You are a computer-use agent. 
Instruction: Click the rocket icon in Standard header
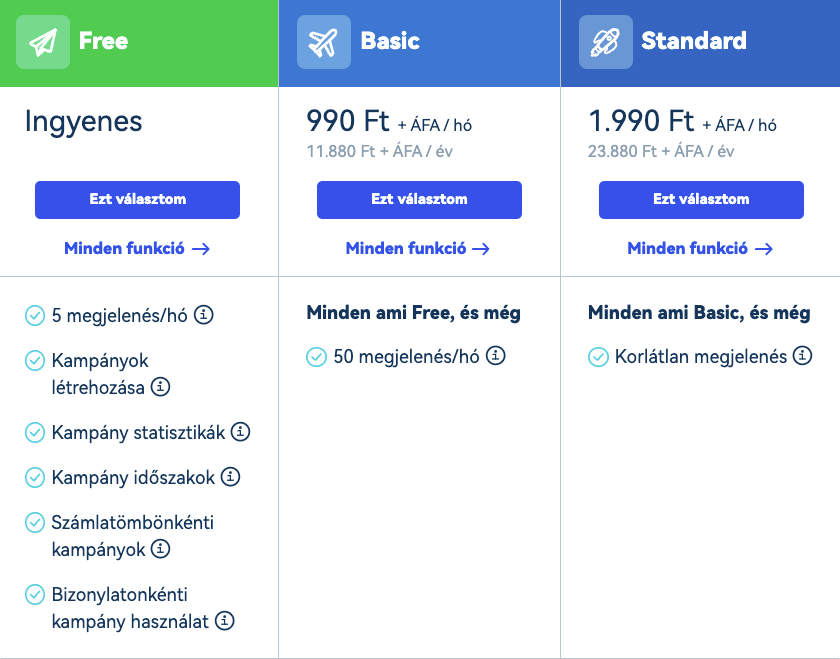click(606, 42)
